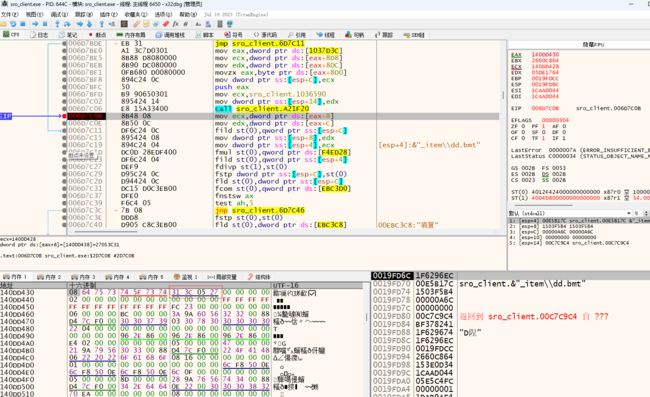Click the Stop debugging square icon
The image size is (650, 397).
23,24
